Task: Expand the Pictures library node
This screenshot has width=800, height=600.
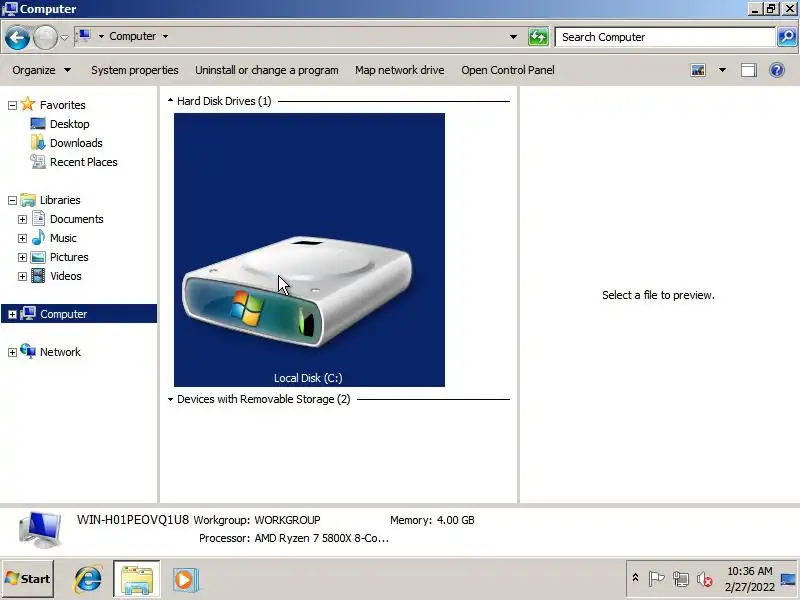Action: click(x=22, y=257)
